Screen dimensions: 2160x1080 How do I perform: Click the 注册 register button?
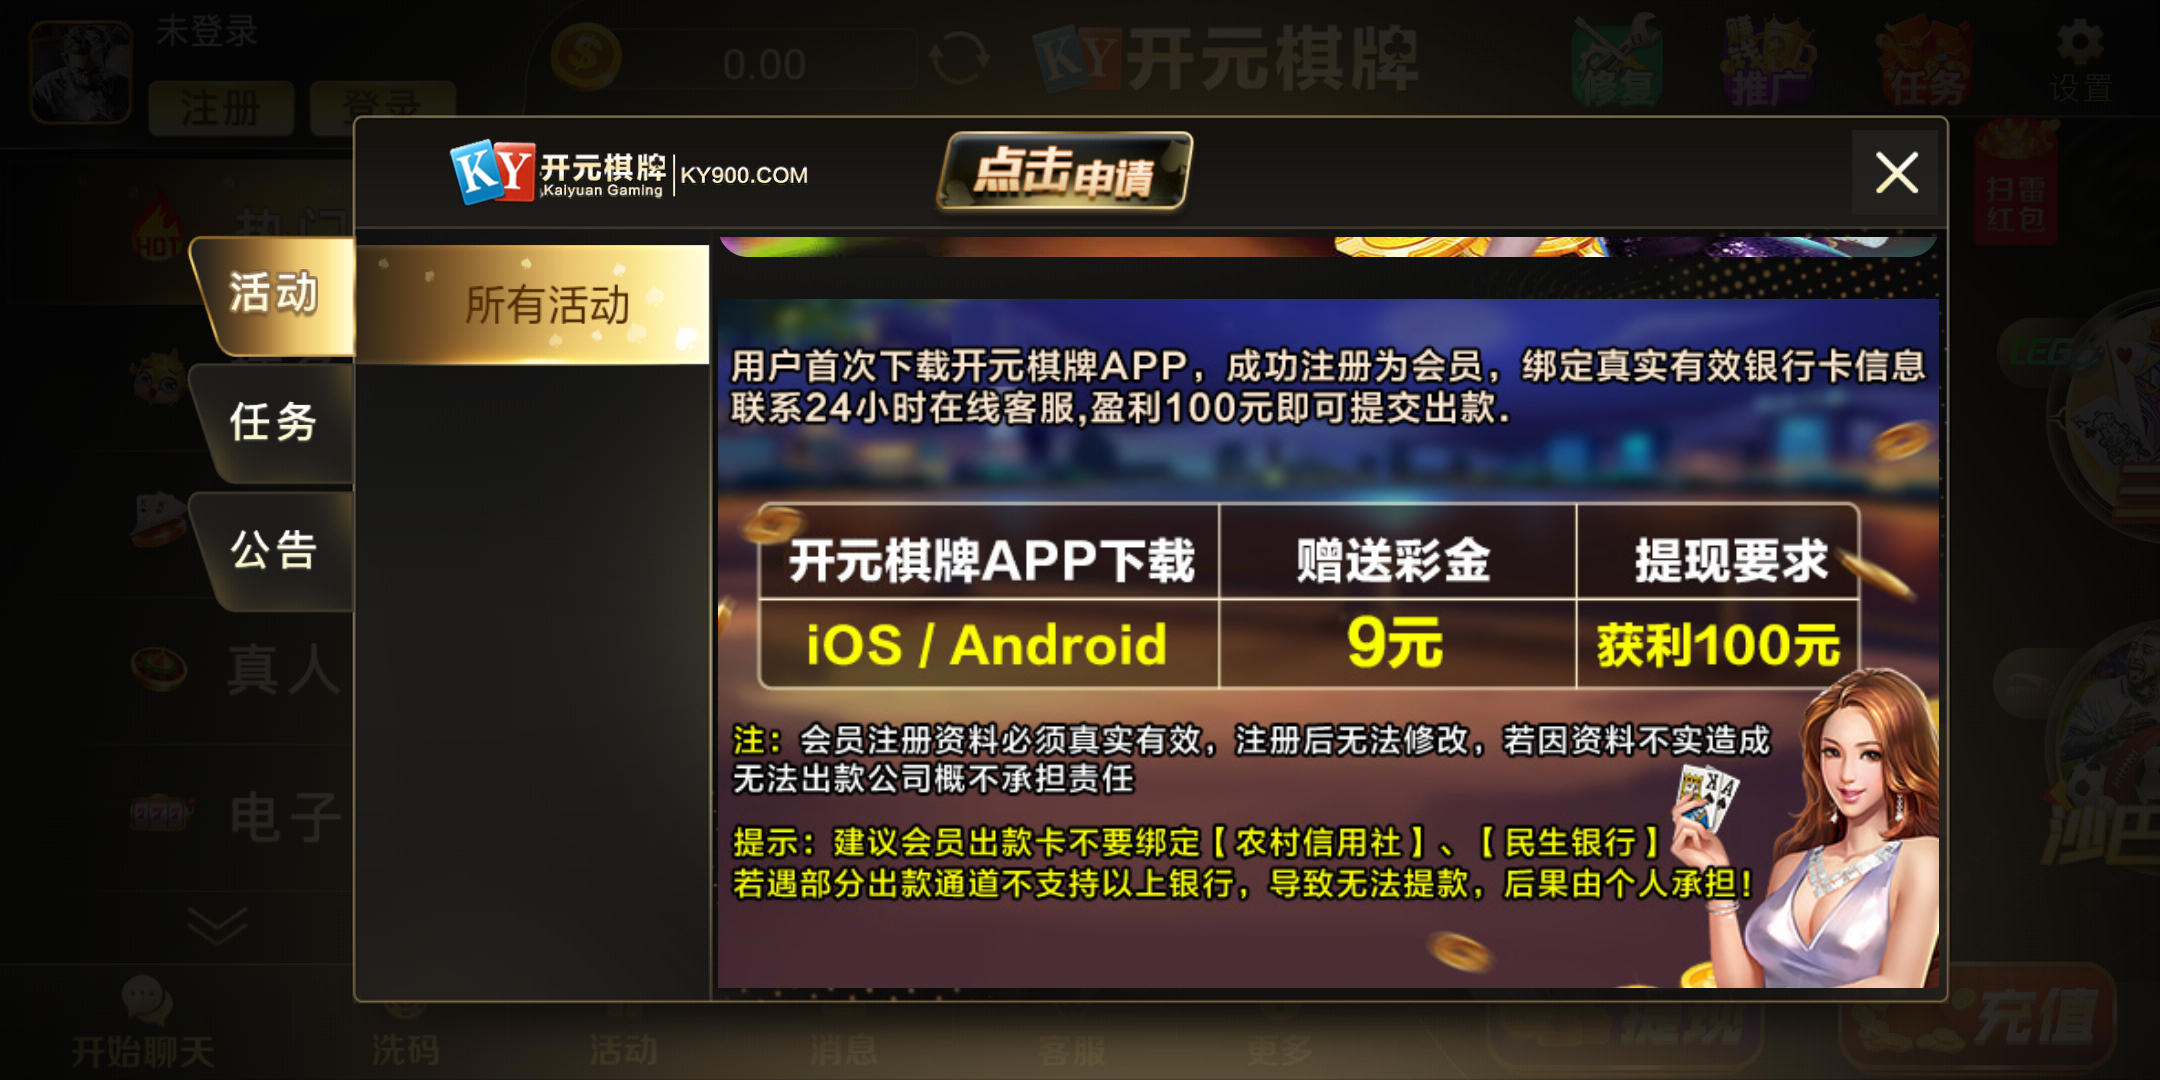click(221, 108)
